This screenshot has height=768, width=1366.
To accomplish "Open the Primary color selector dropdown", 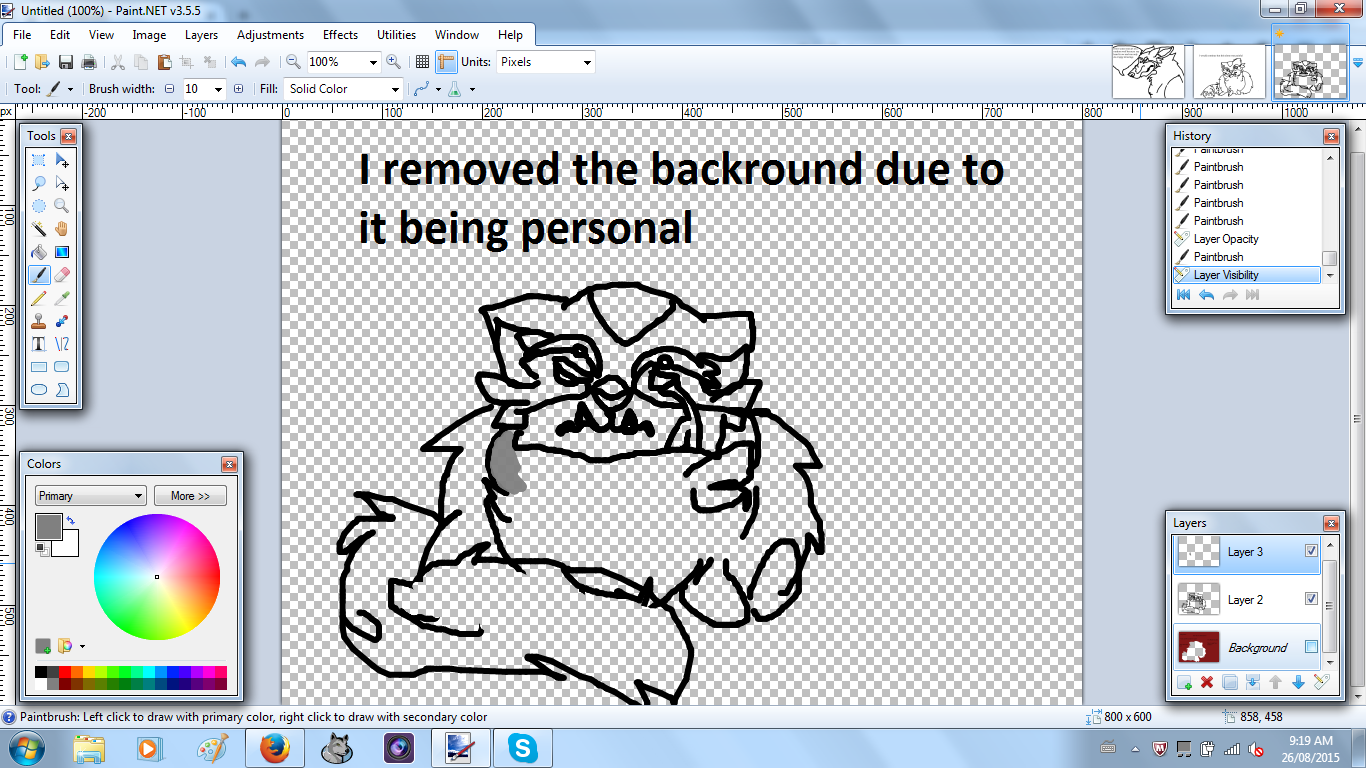I will click(91, 496).
